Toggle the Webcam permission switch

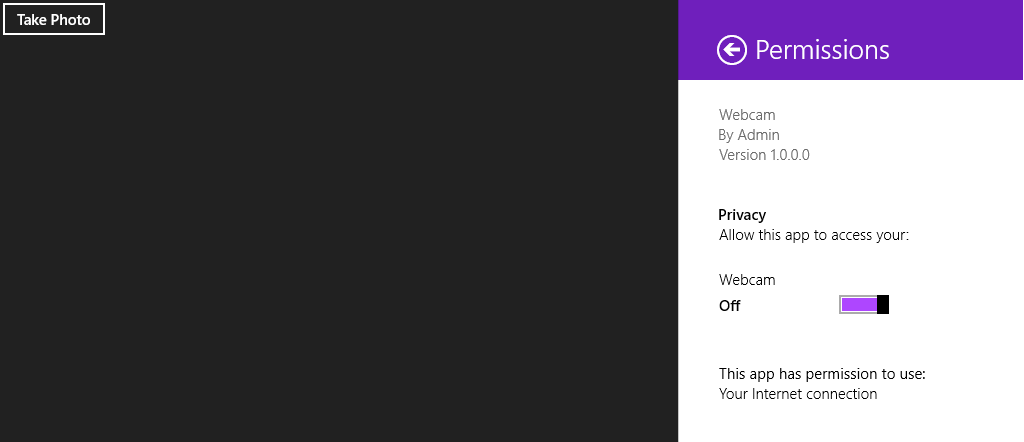(864, 305)
